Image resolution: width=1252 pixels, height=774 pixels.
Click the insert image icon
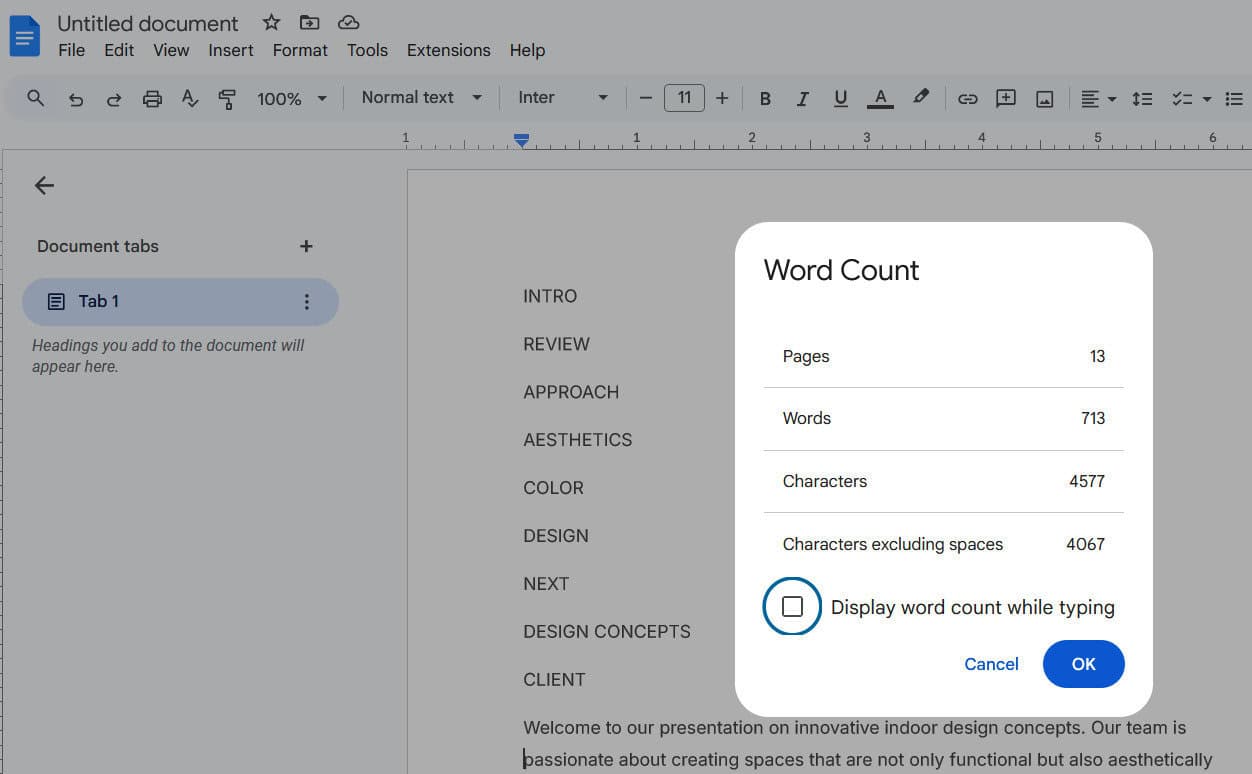1045,98
